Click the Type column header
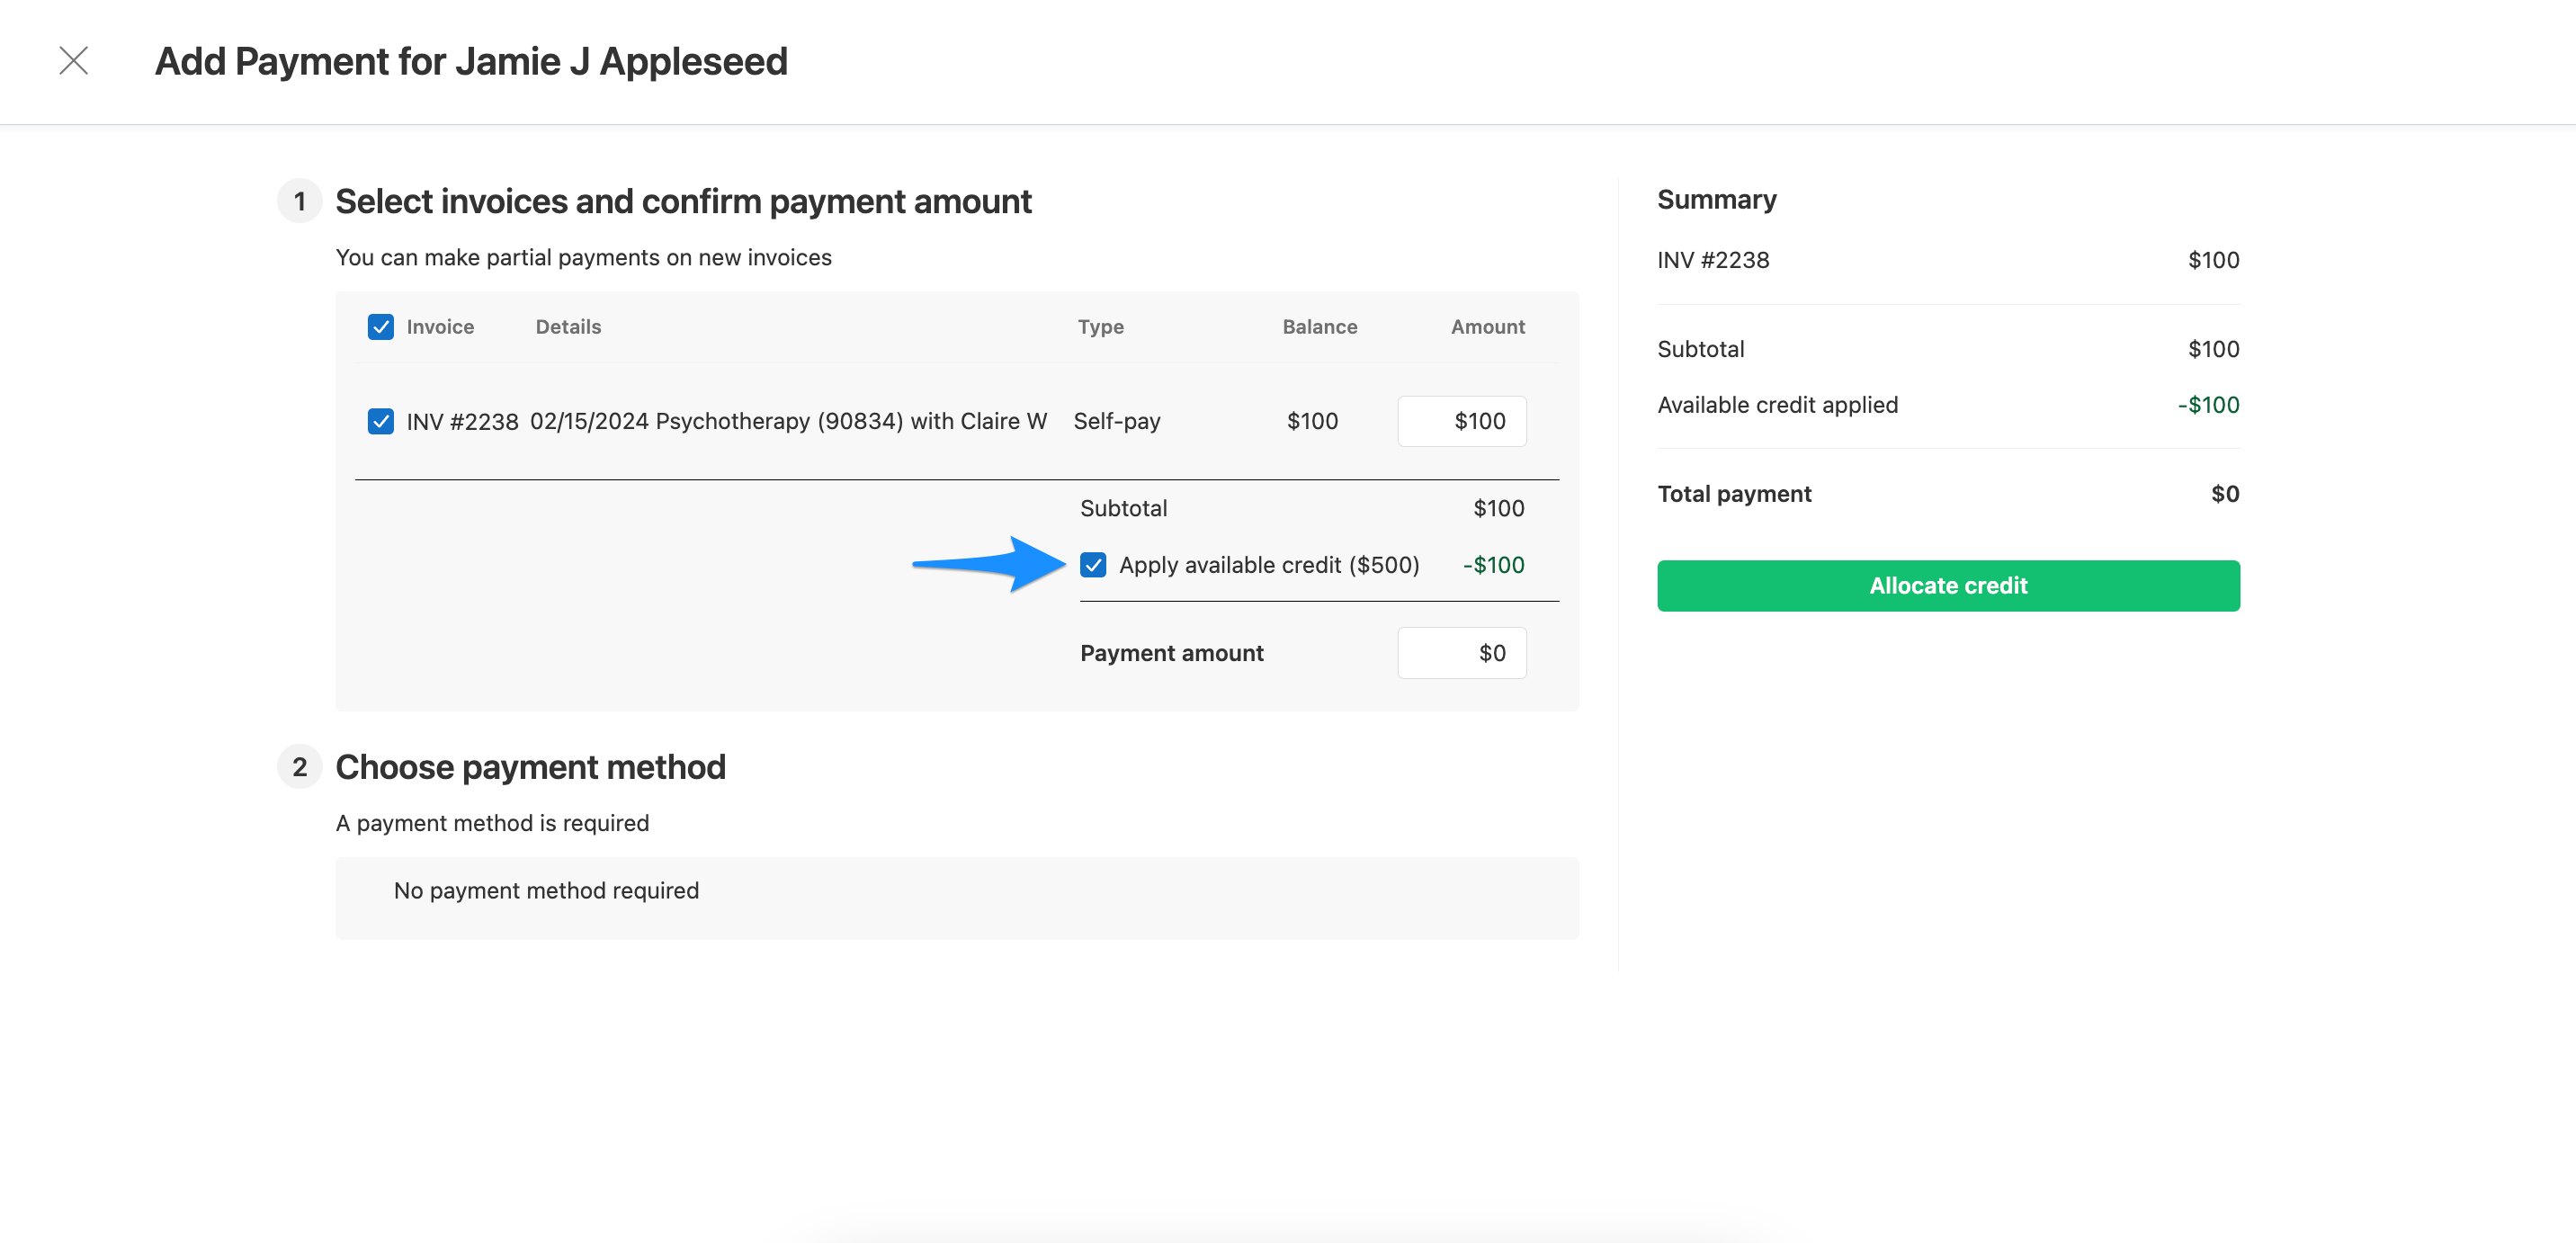The image size is (2576, 1243). pos(1100,326)
